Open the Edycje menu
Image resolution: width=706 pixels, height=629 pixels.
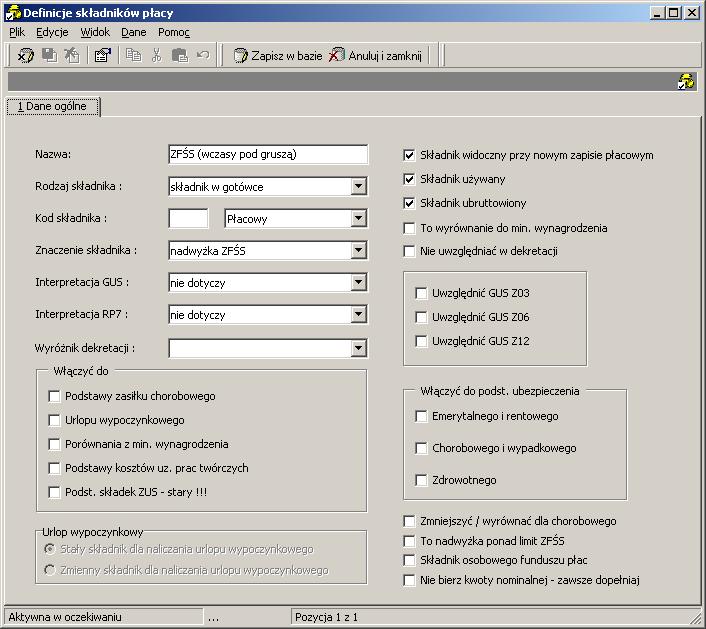tap(52, 32)
